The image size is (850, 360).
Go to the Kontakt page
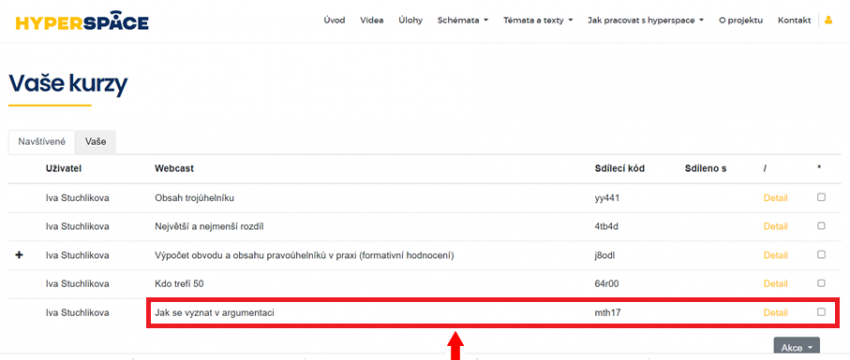click(x=794, y=21)
